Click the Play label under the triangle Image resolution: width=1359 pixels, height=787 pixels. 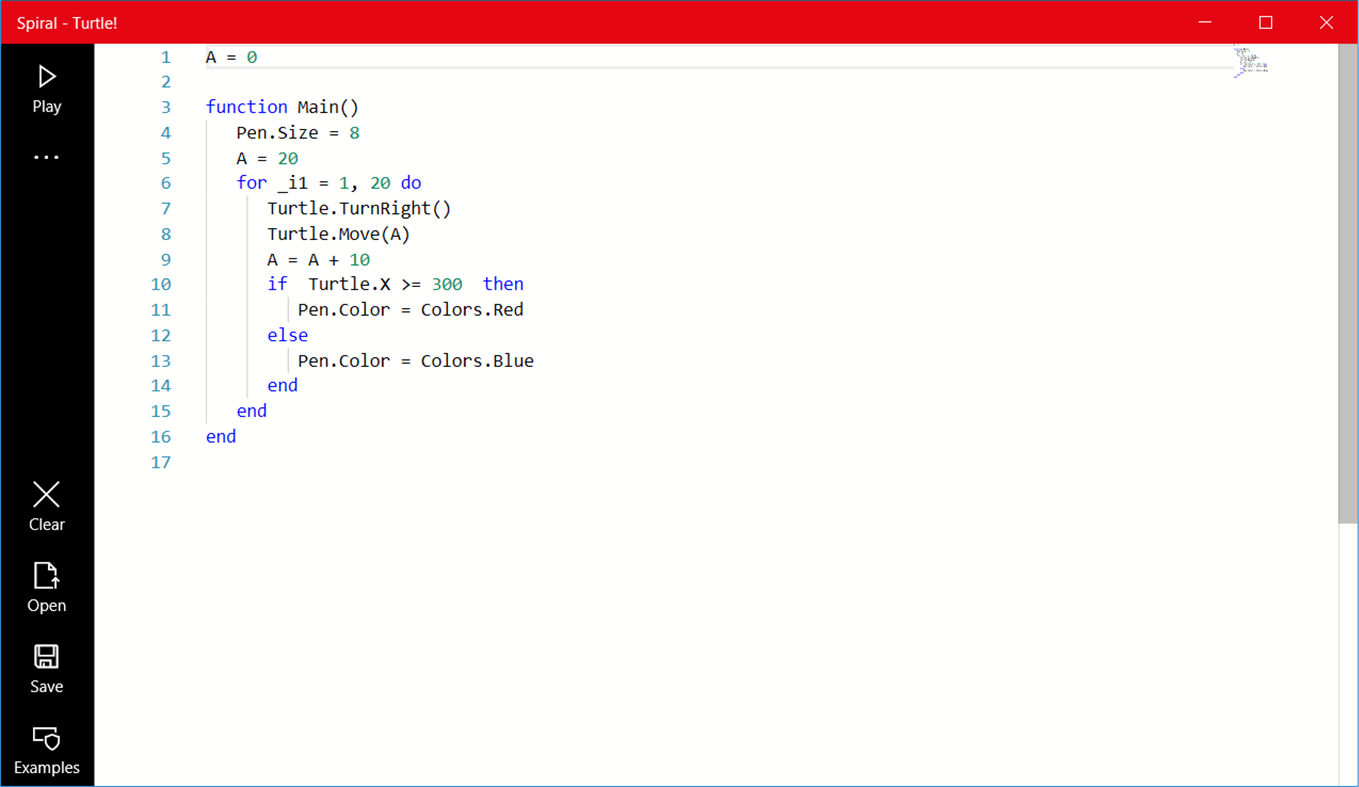[x=46, y=106]
